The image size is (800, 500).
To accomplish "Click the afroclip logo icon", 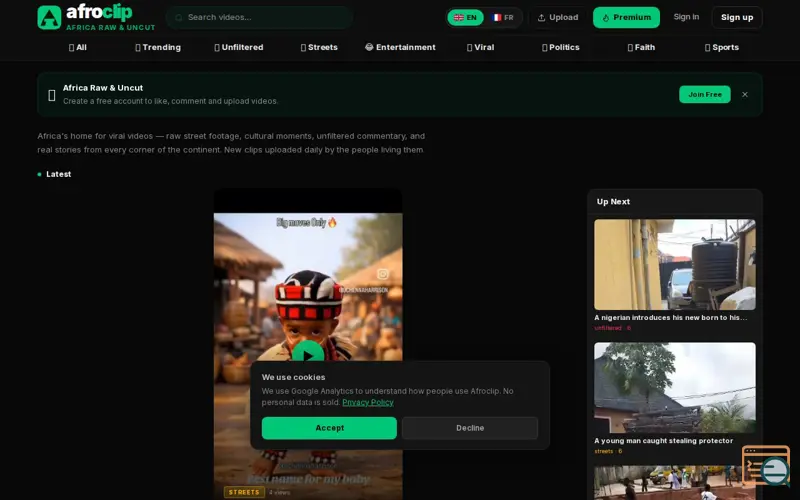I will (x=49, y=17).
